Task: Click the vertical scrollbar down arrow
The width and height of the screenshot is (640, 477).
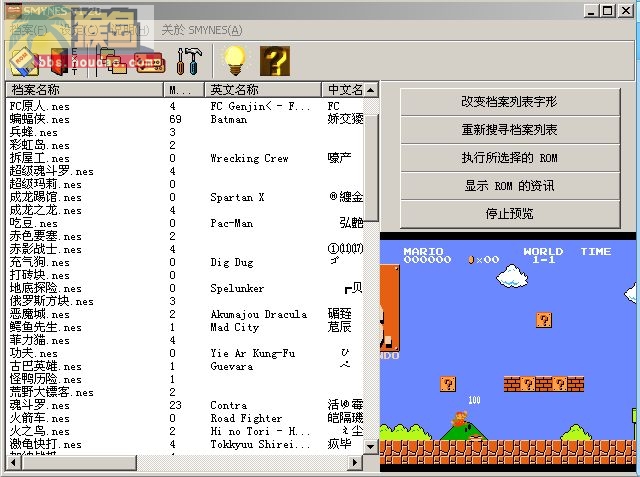Action: [371, 446]
